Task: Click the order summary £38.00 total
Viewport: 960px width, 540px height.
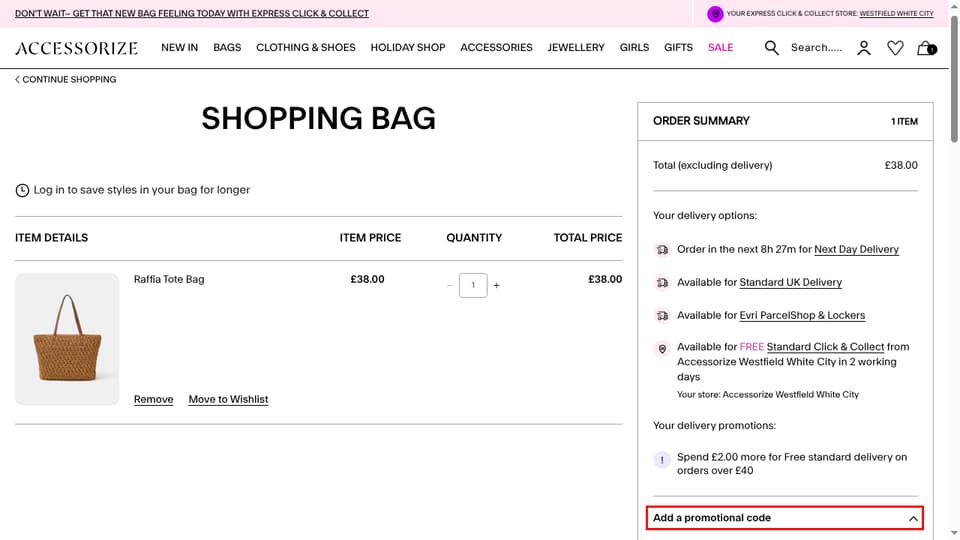Action: tap(901, 165)
